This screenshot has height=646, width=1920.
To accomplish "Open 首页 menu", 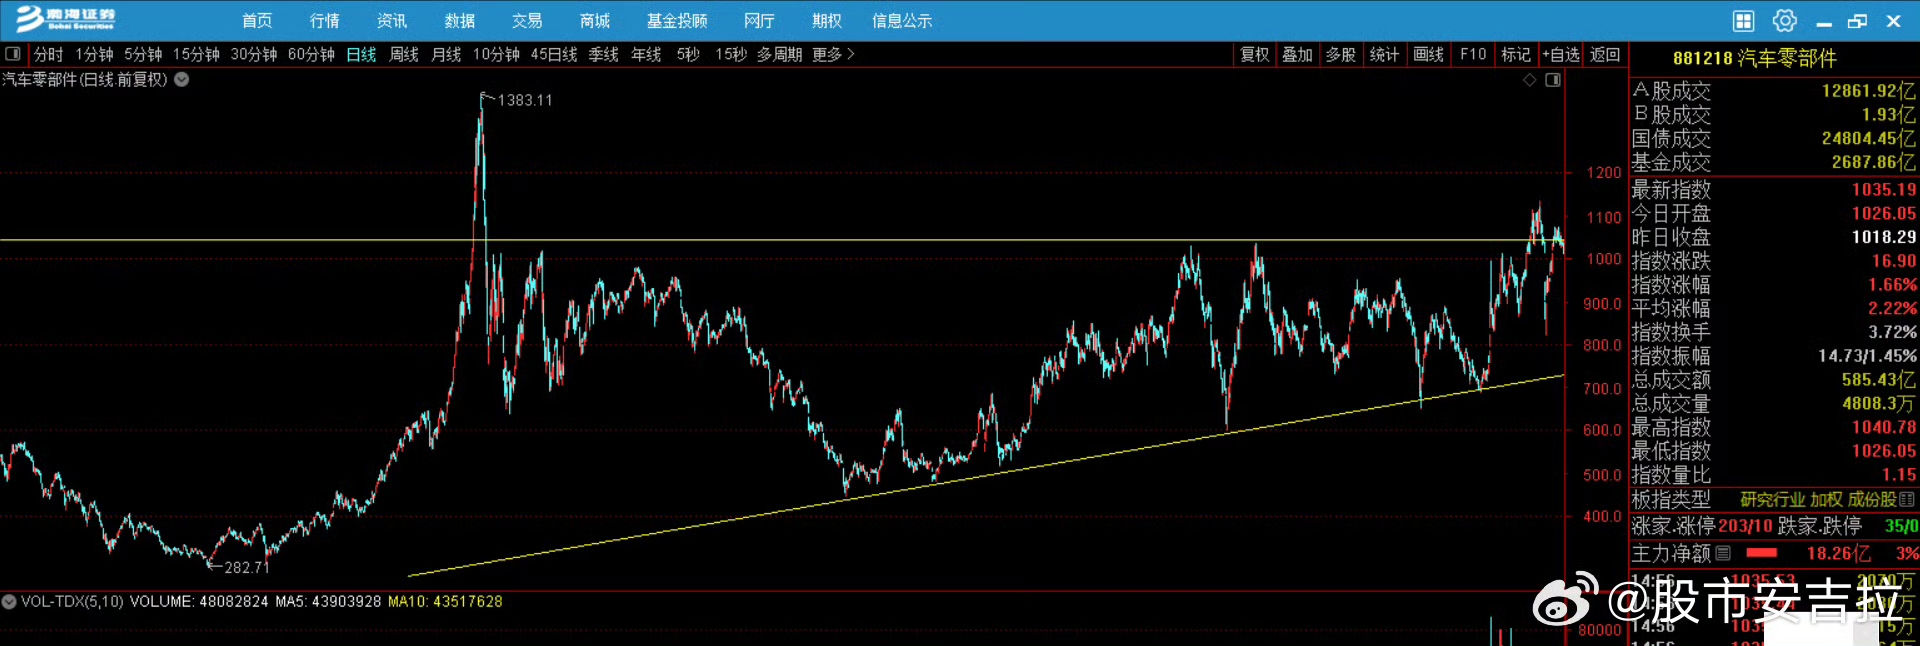I will pos(257,21).
